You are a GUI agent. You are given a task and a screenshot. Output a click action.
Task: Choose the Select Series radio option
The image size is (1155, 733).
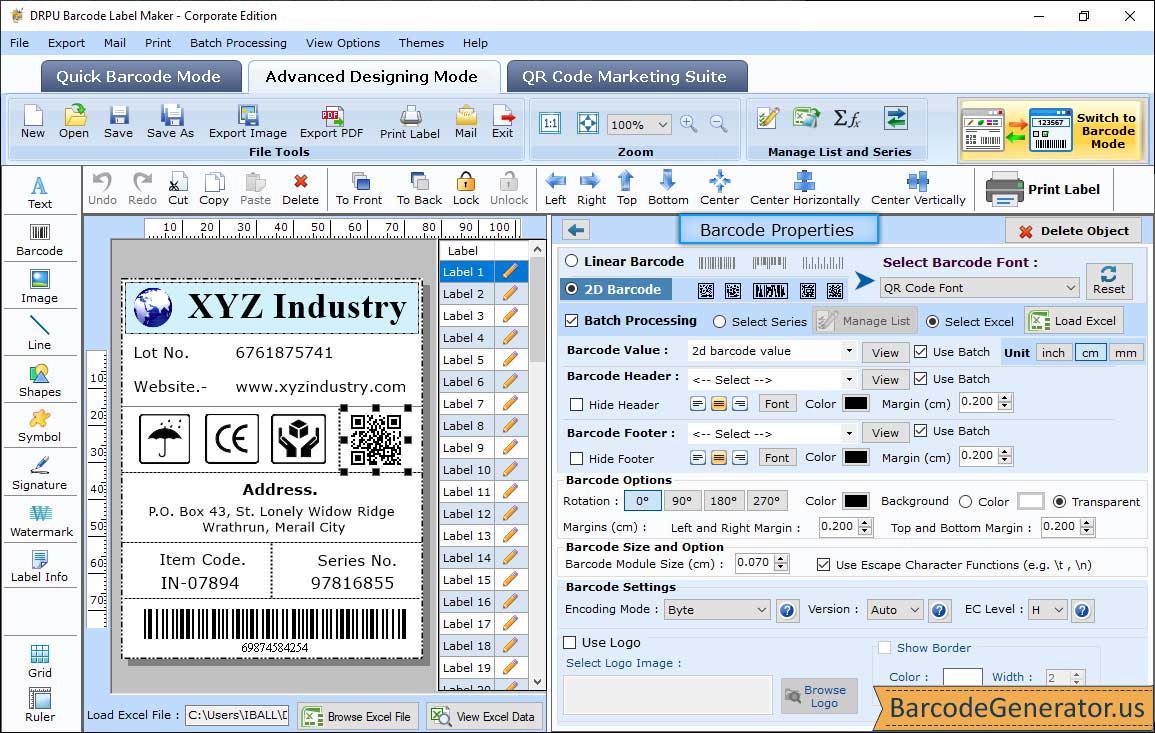pos(720,321)
